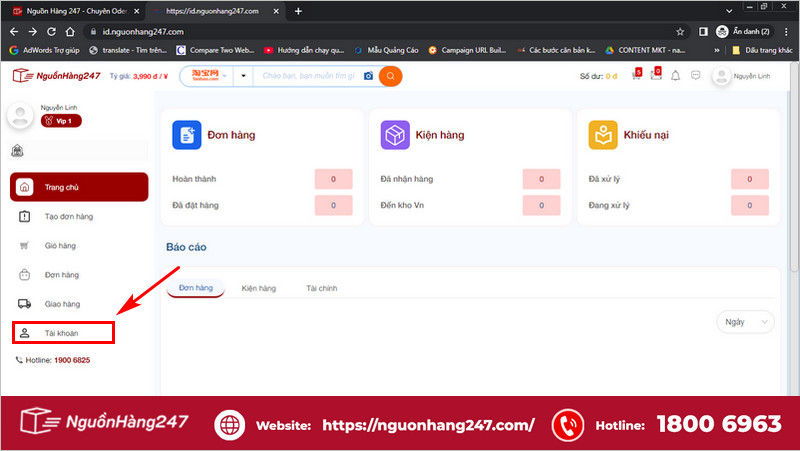Select the Tài chính report tab
Viewport: 800px width, 451px height.
click(x=321, y=288)
